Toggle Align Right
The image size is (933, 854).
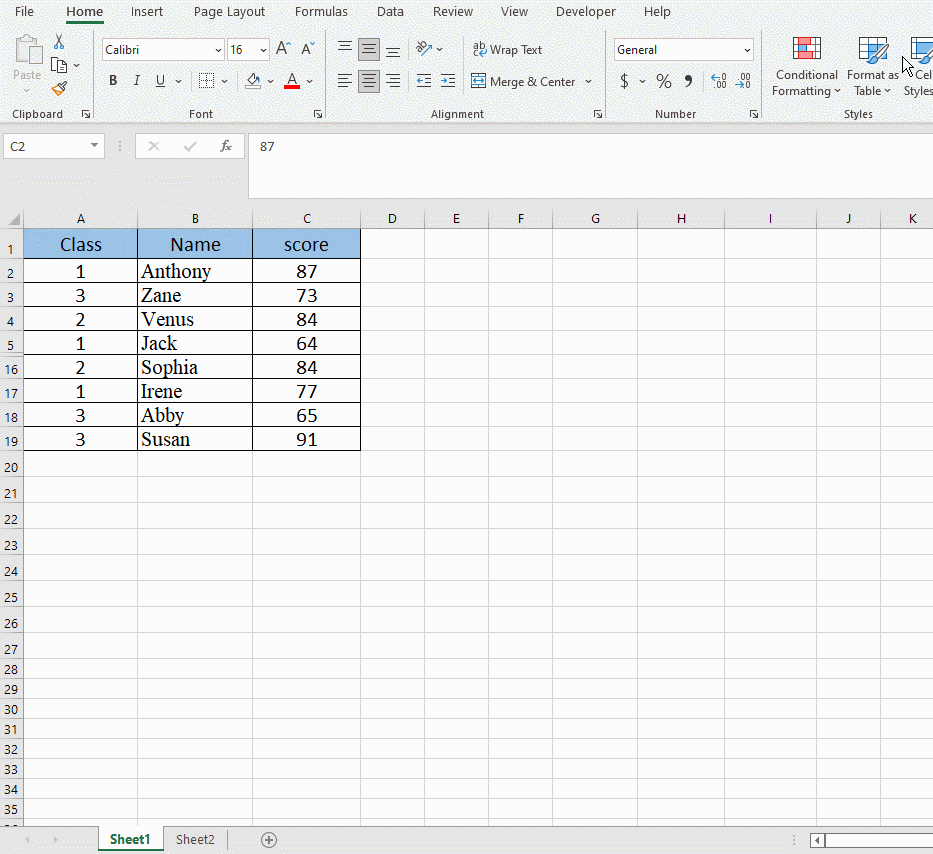pyautogui.click(x=393, y=81)
